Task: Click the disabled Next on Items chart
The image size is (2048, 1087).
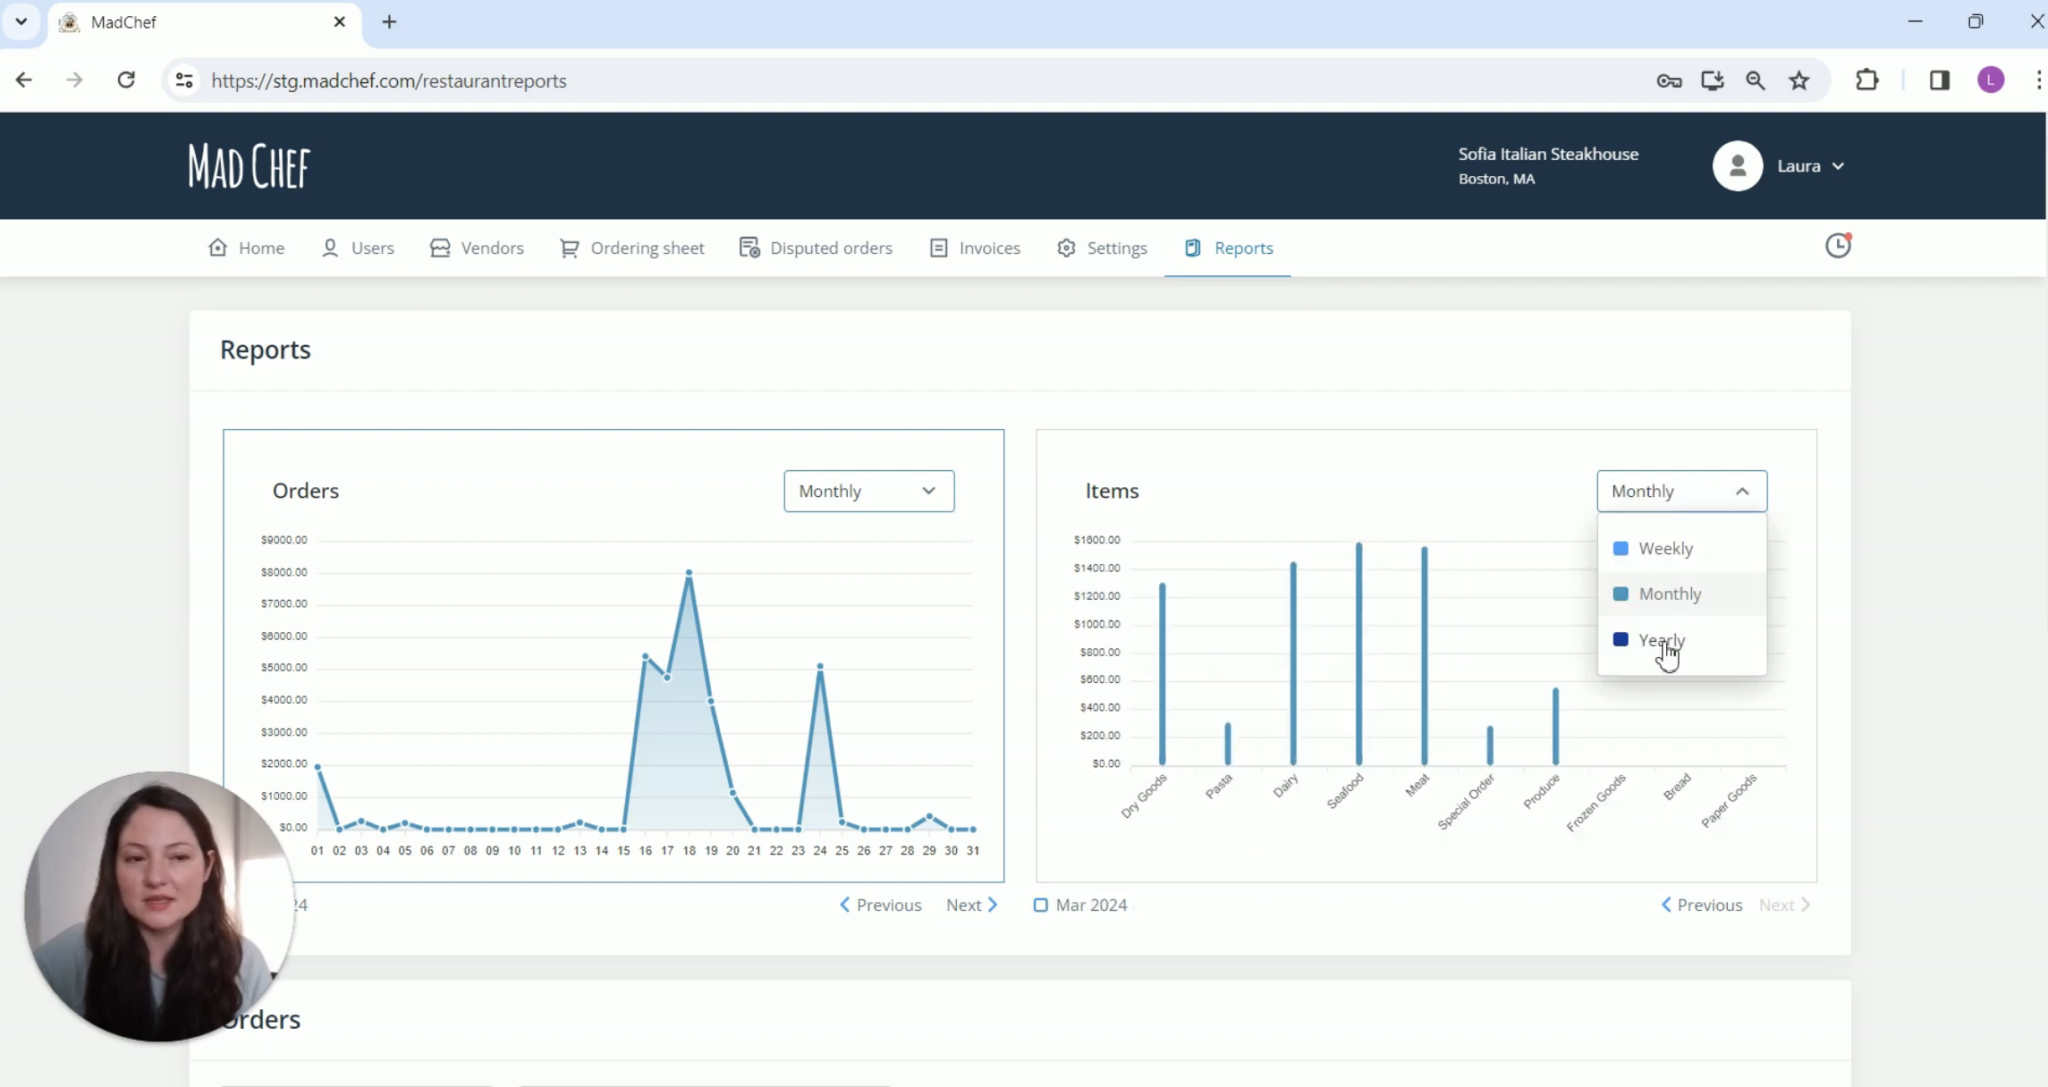Action: pyautogui.click(x=1785, y=905)
